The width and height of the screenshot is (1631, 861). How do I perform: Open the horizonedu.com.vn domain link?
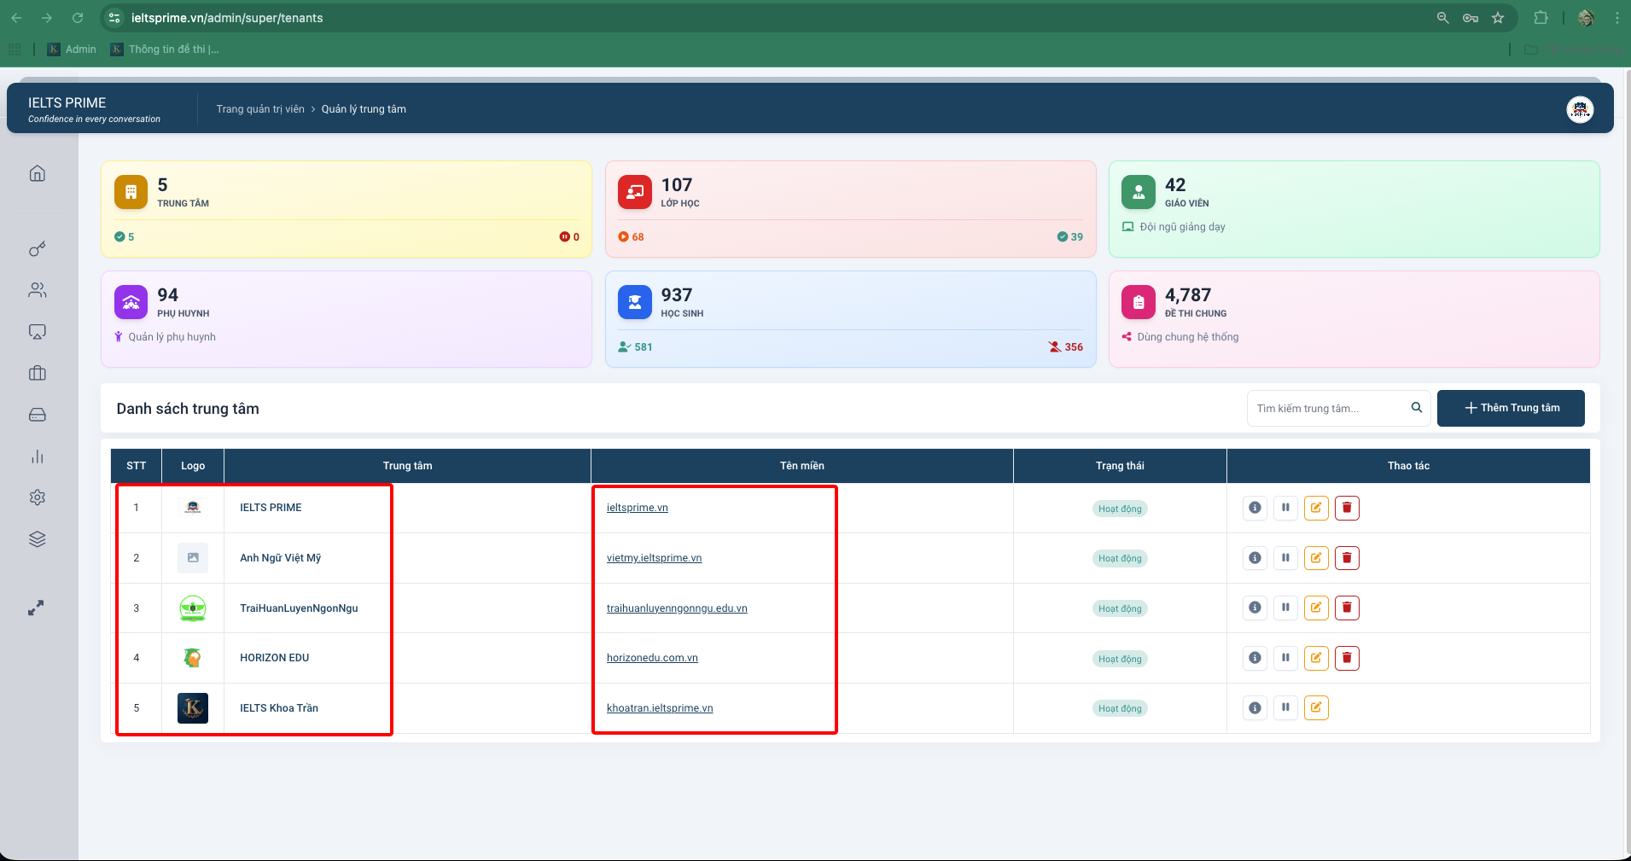pyautogui.click(x=652, y=658)
